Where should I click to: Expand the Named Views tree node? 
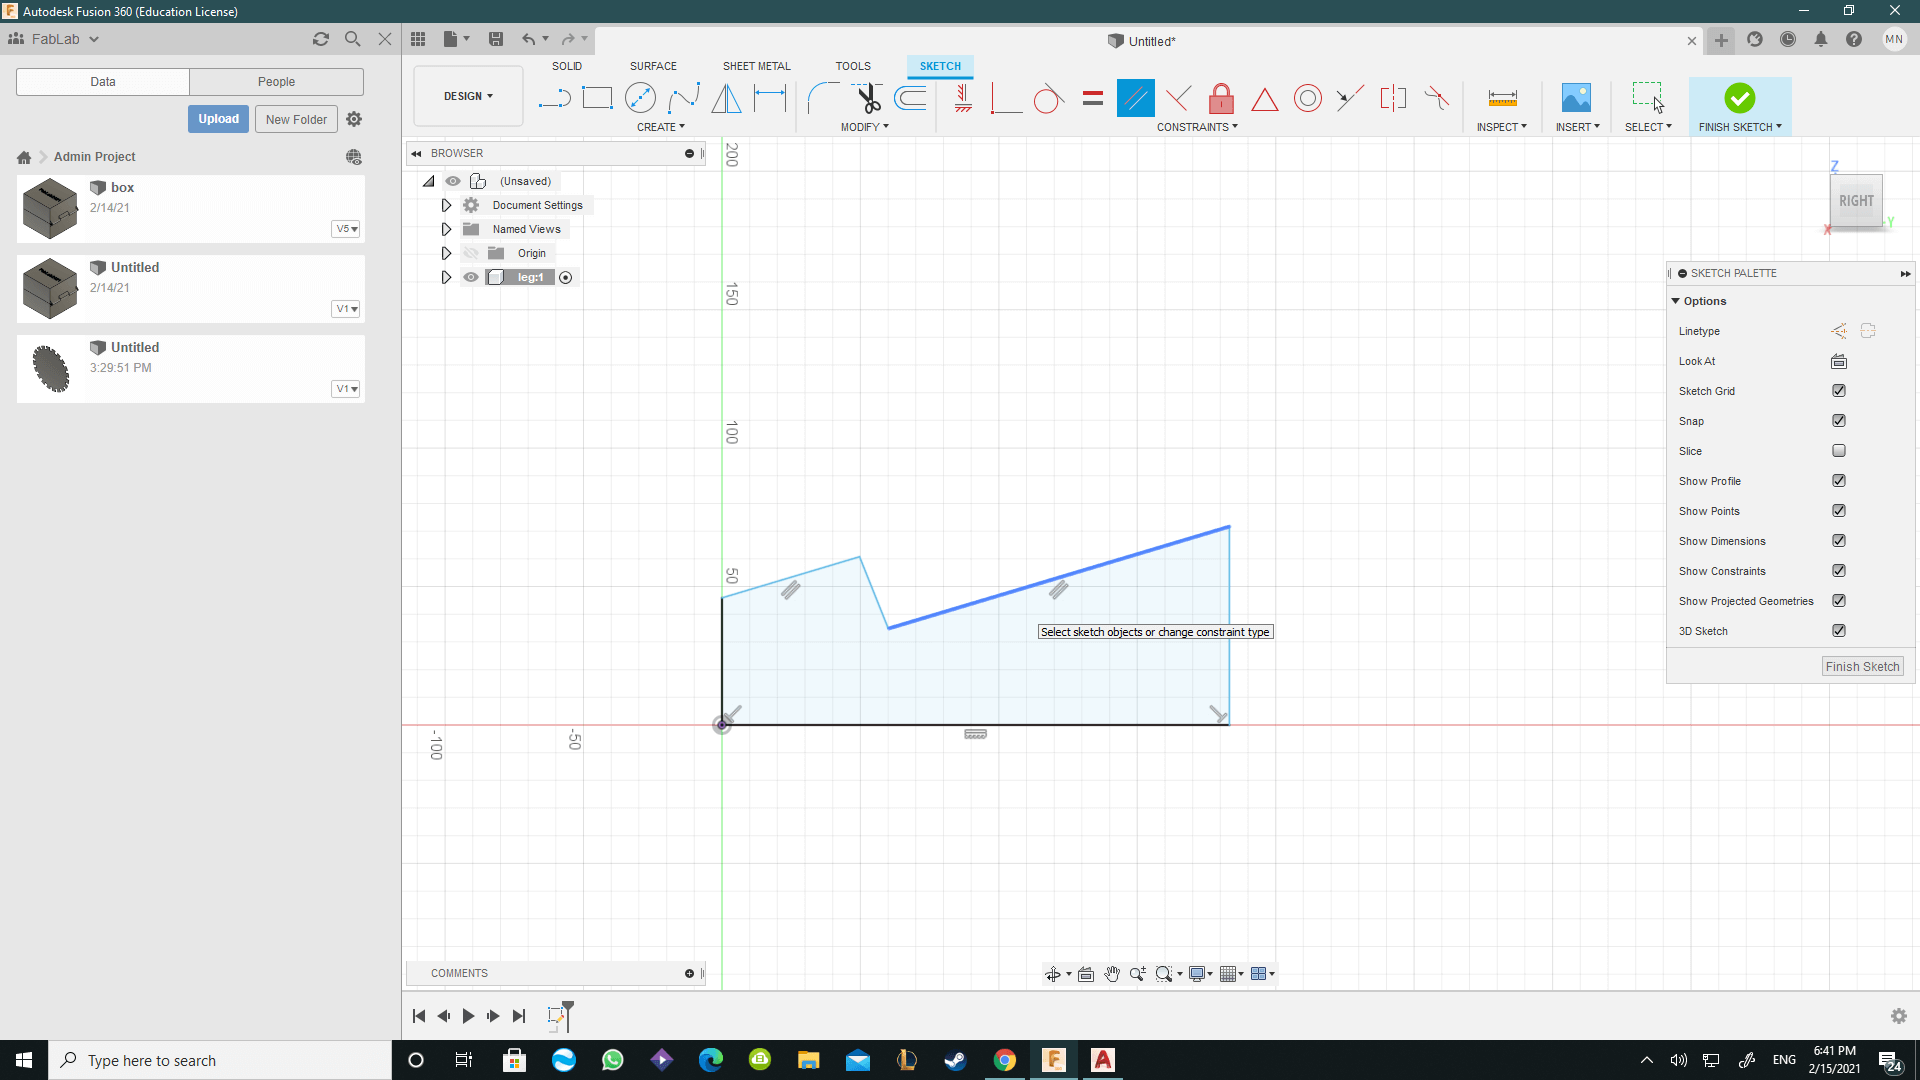tap(446, 229)
